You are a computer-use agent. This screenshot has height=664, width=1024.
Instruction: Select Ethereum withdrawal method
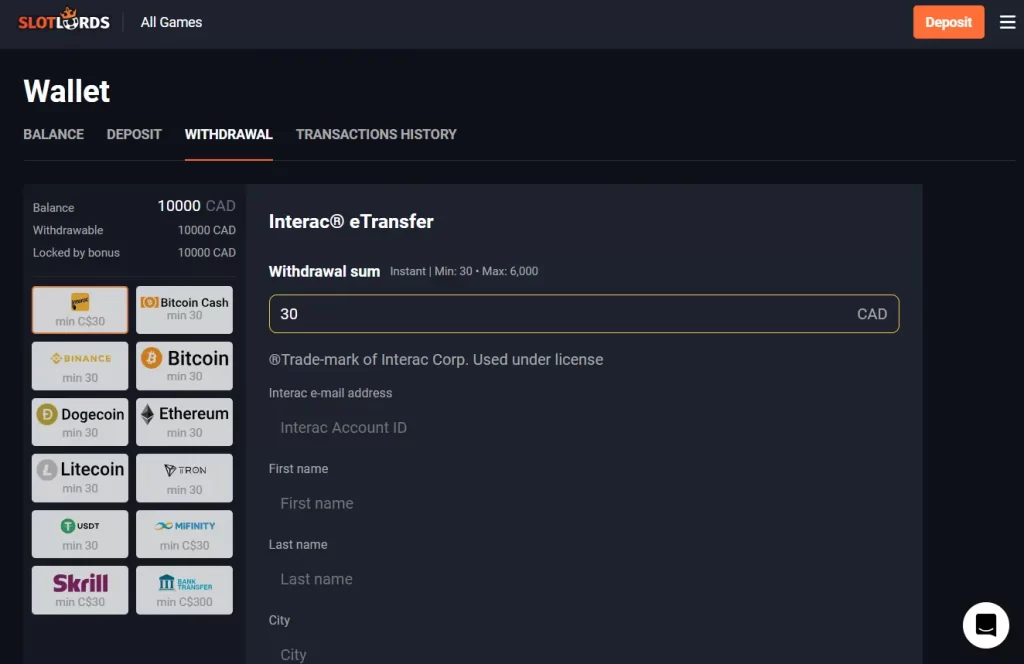point(184,422)
